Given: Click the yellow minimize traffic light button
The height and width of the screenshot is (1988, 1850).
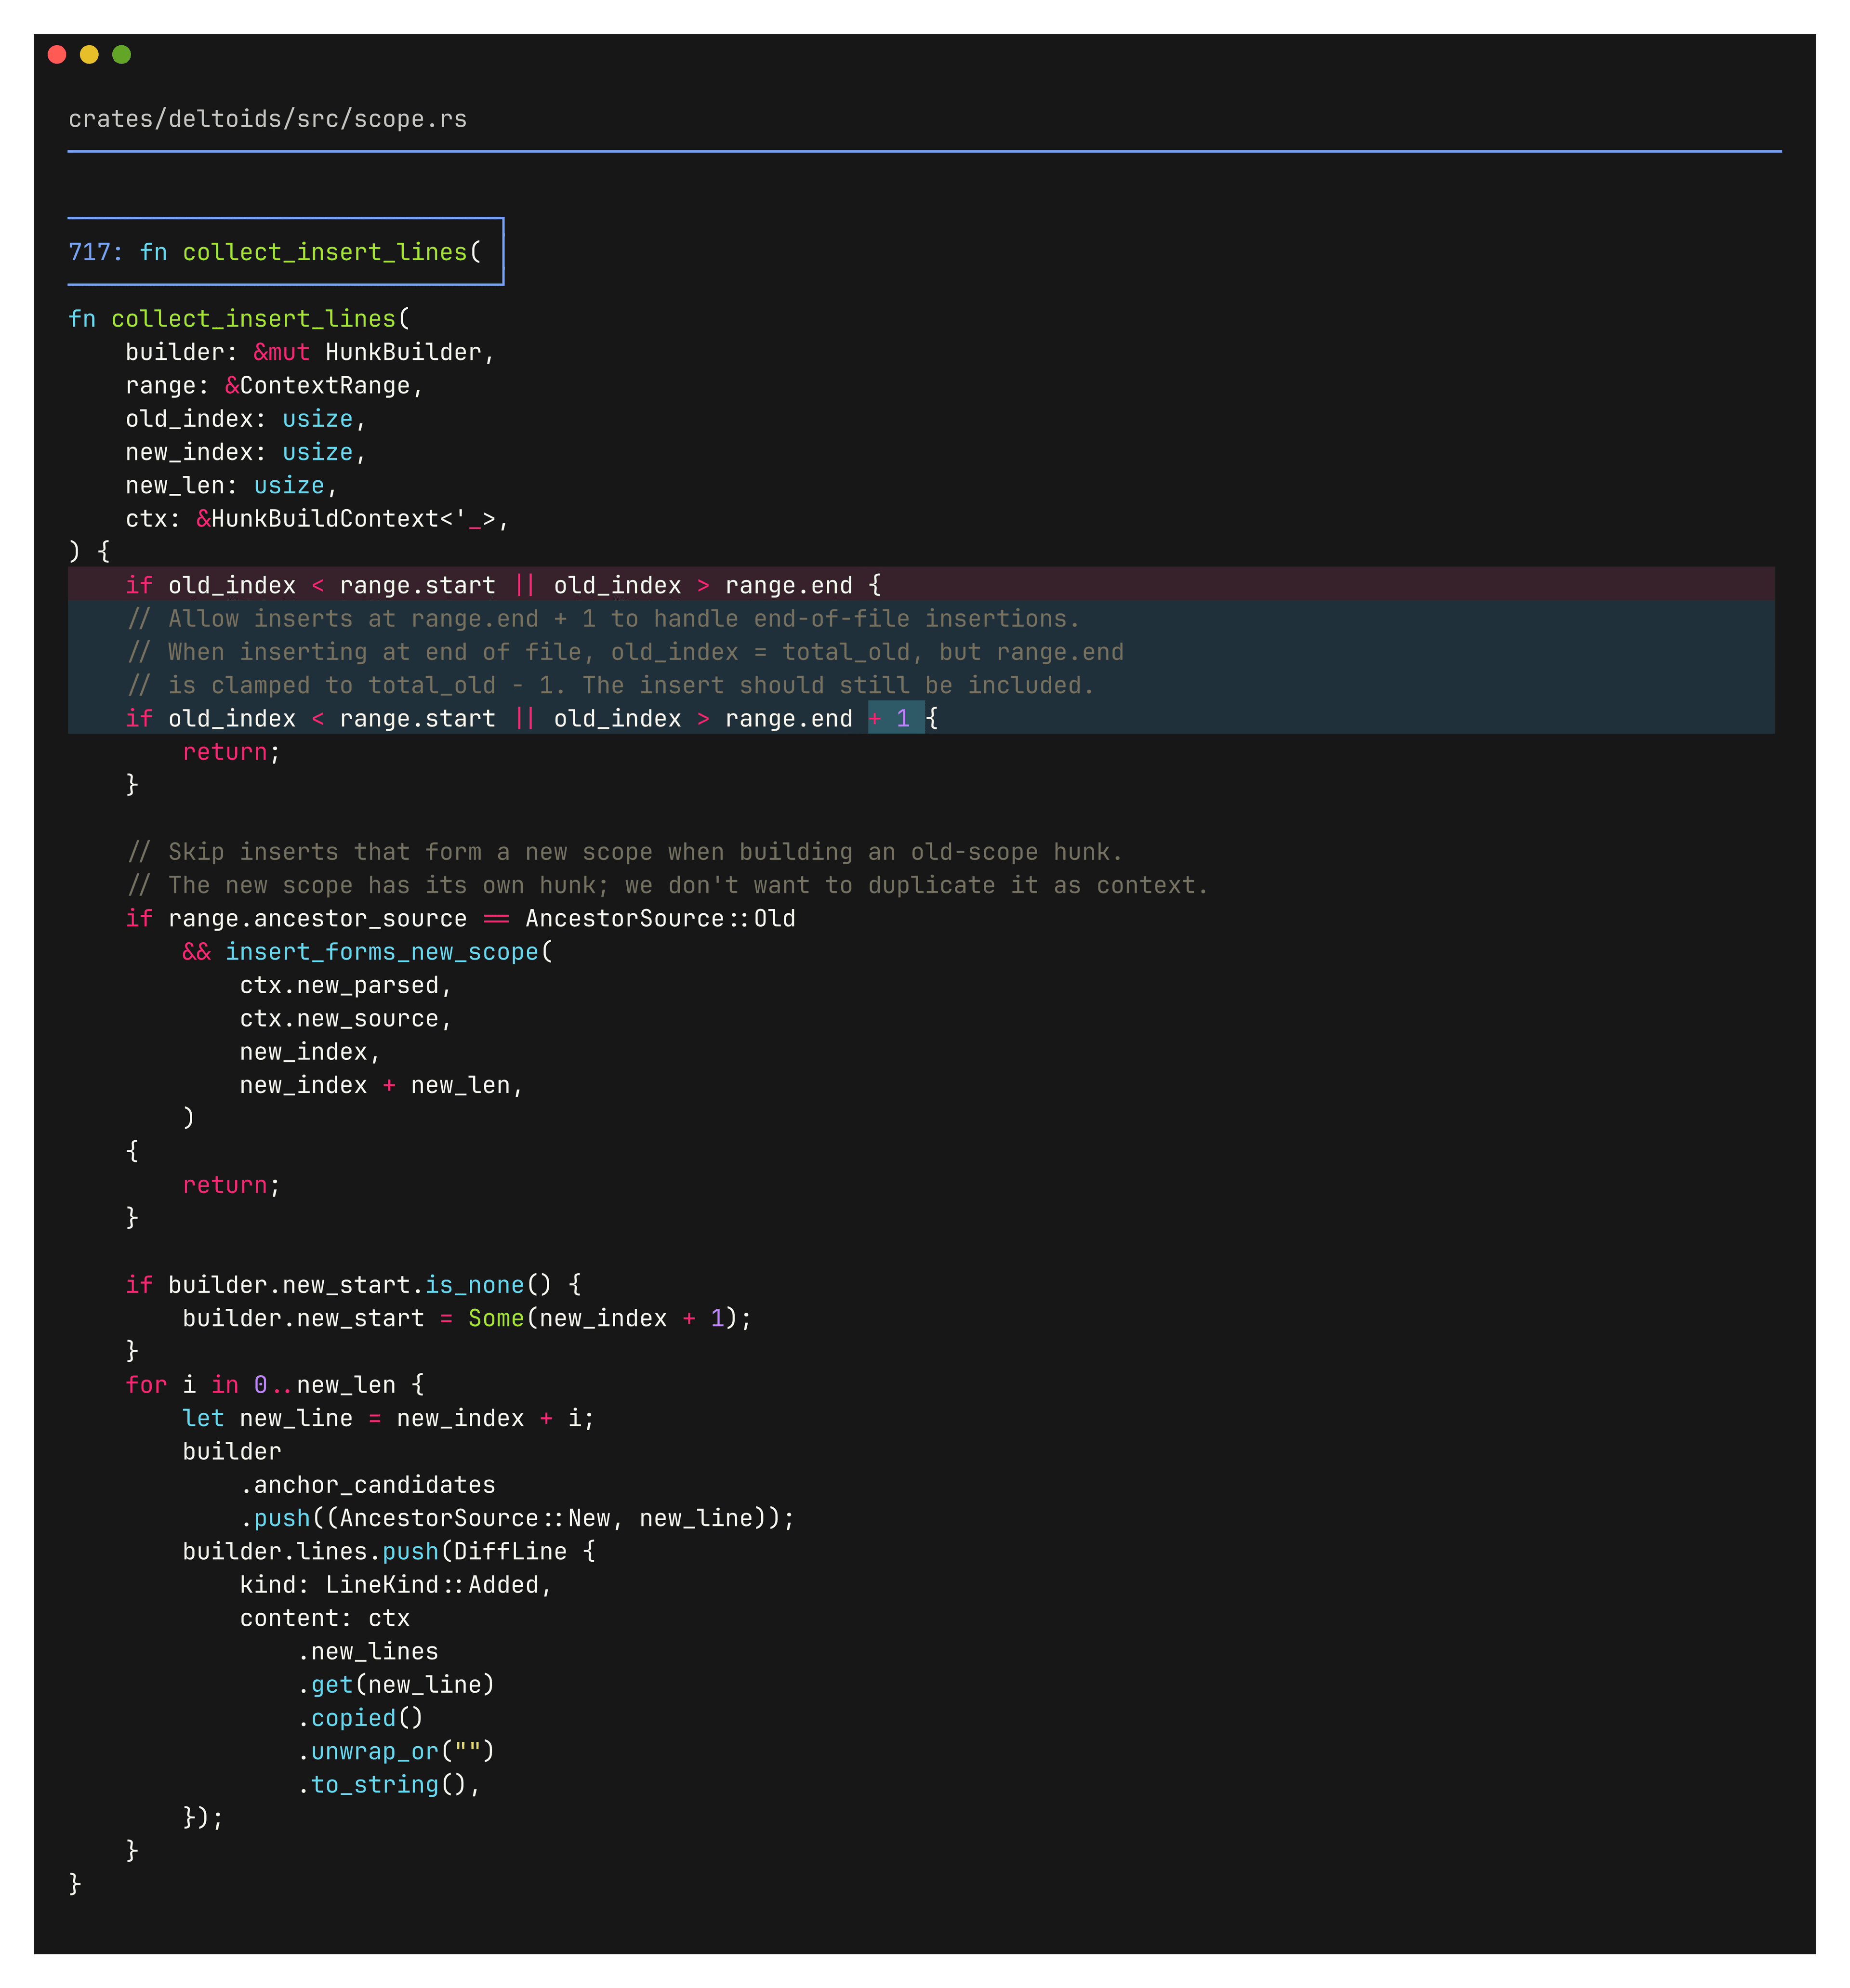Looking at the screenshot, I should (x=89, y=56).
